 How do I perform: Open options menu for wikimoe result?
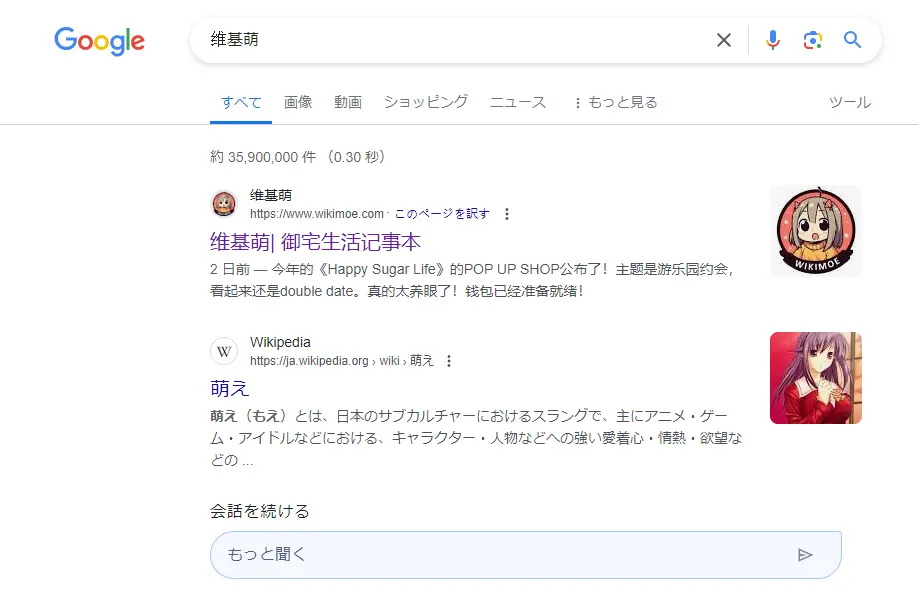coord(507,214)
